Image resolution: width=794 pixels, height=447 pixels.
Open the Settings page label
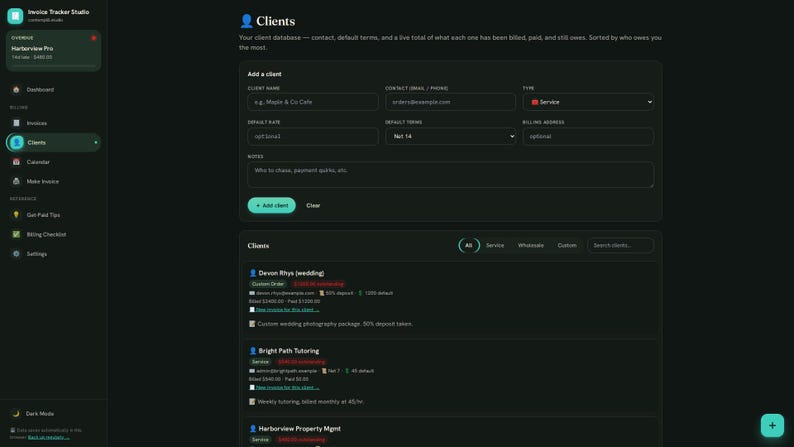click(36, 254)
